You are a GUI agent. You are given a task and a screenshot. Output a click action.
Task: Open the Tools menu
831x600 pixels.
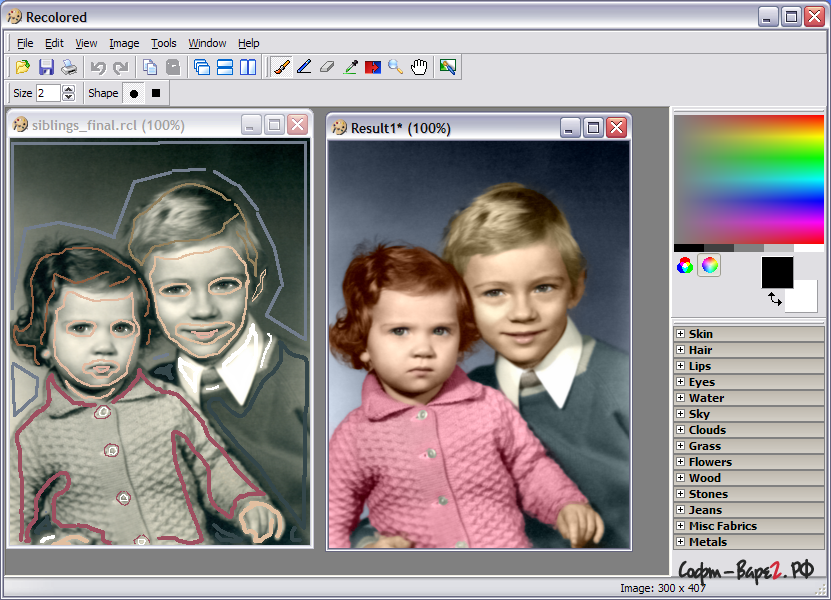pos(163,43)
